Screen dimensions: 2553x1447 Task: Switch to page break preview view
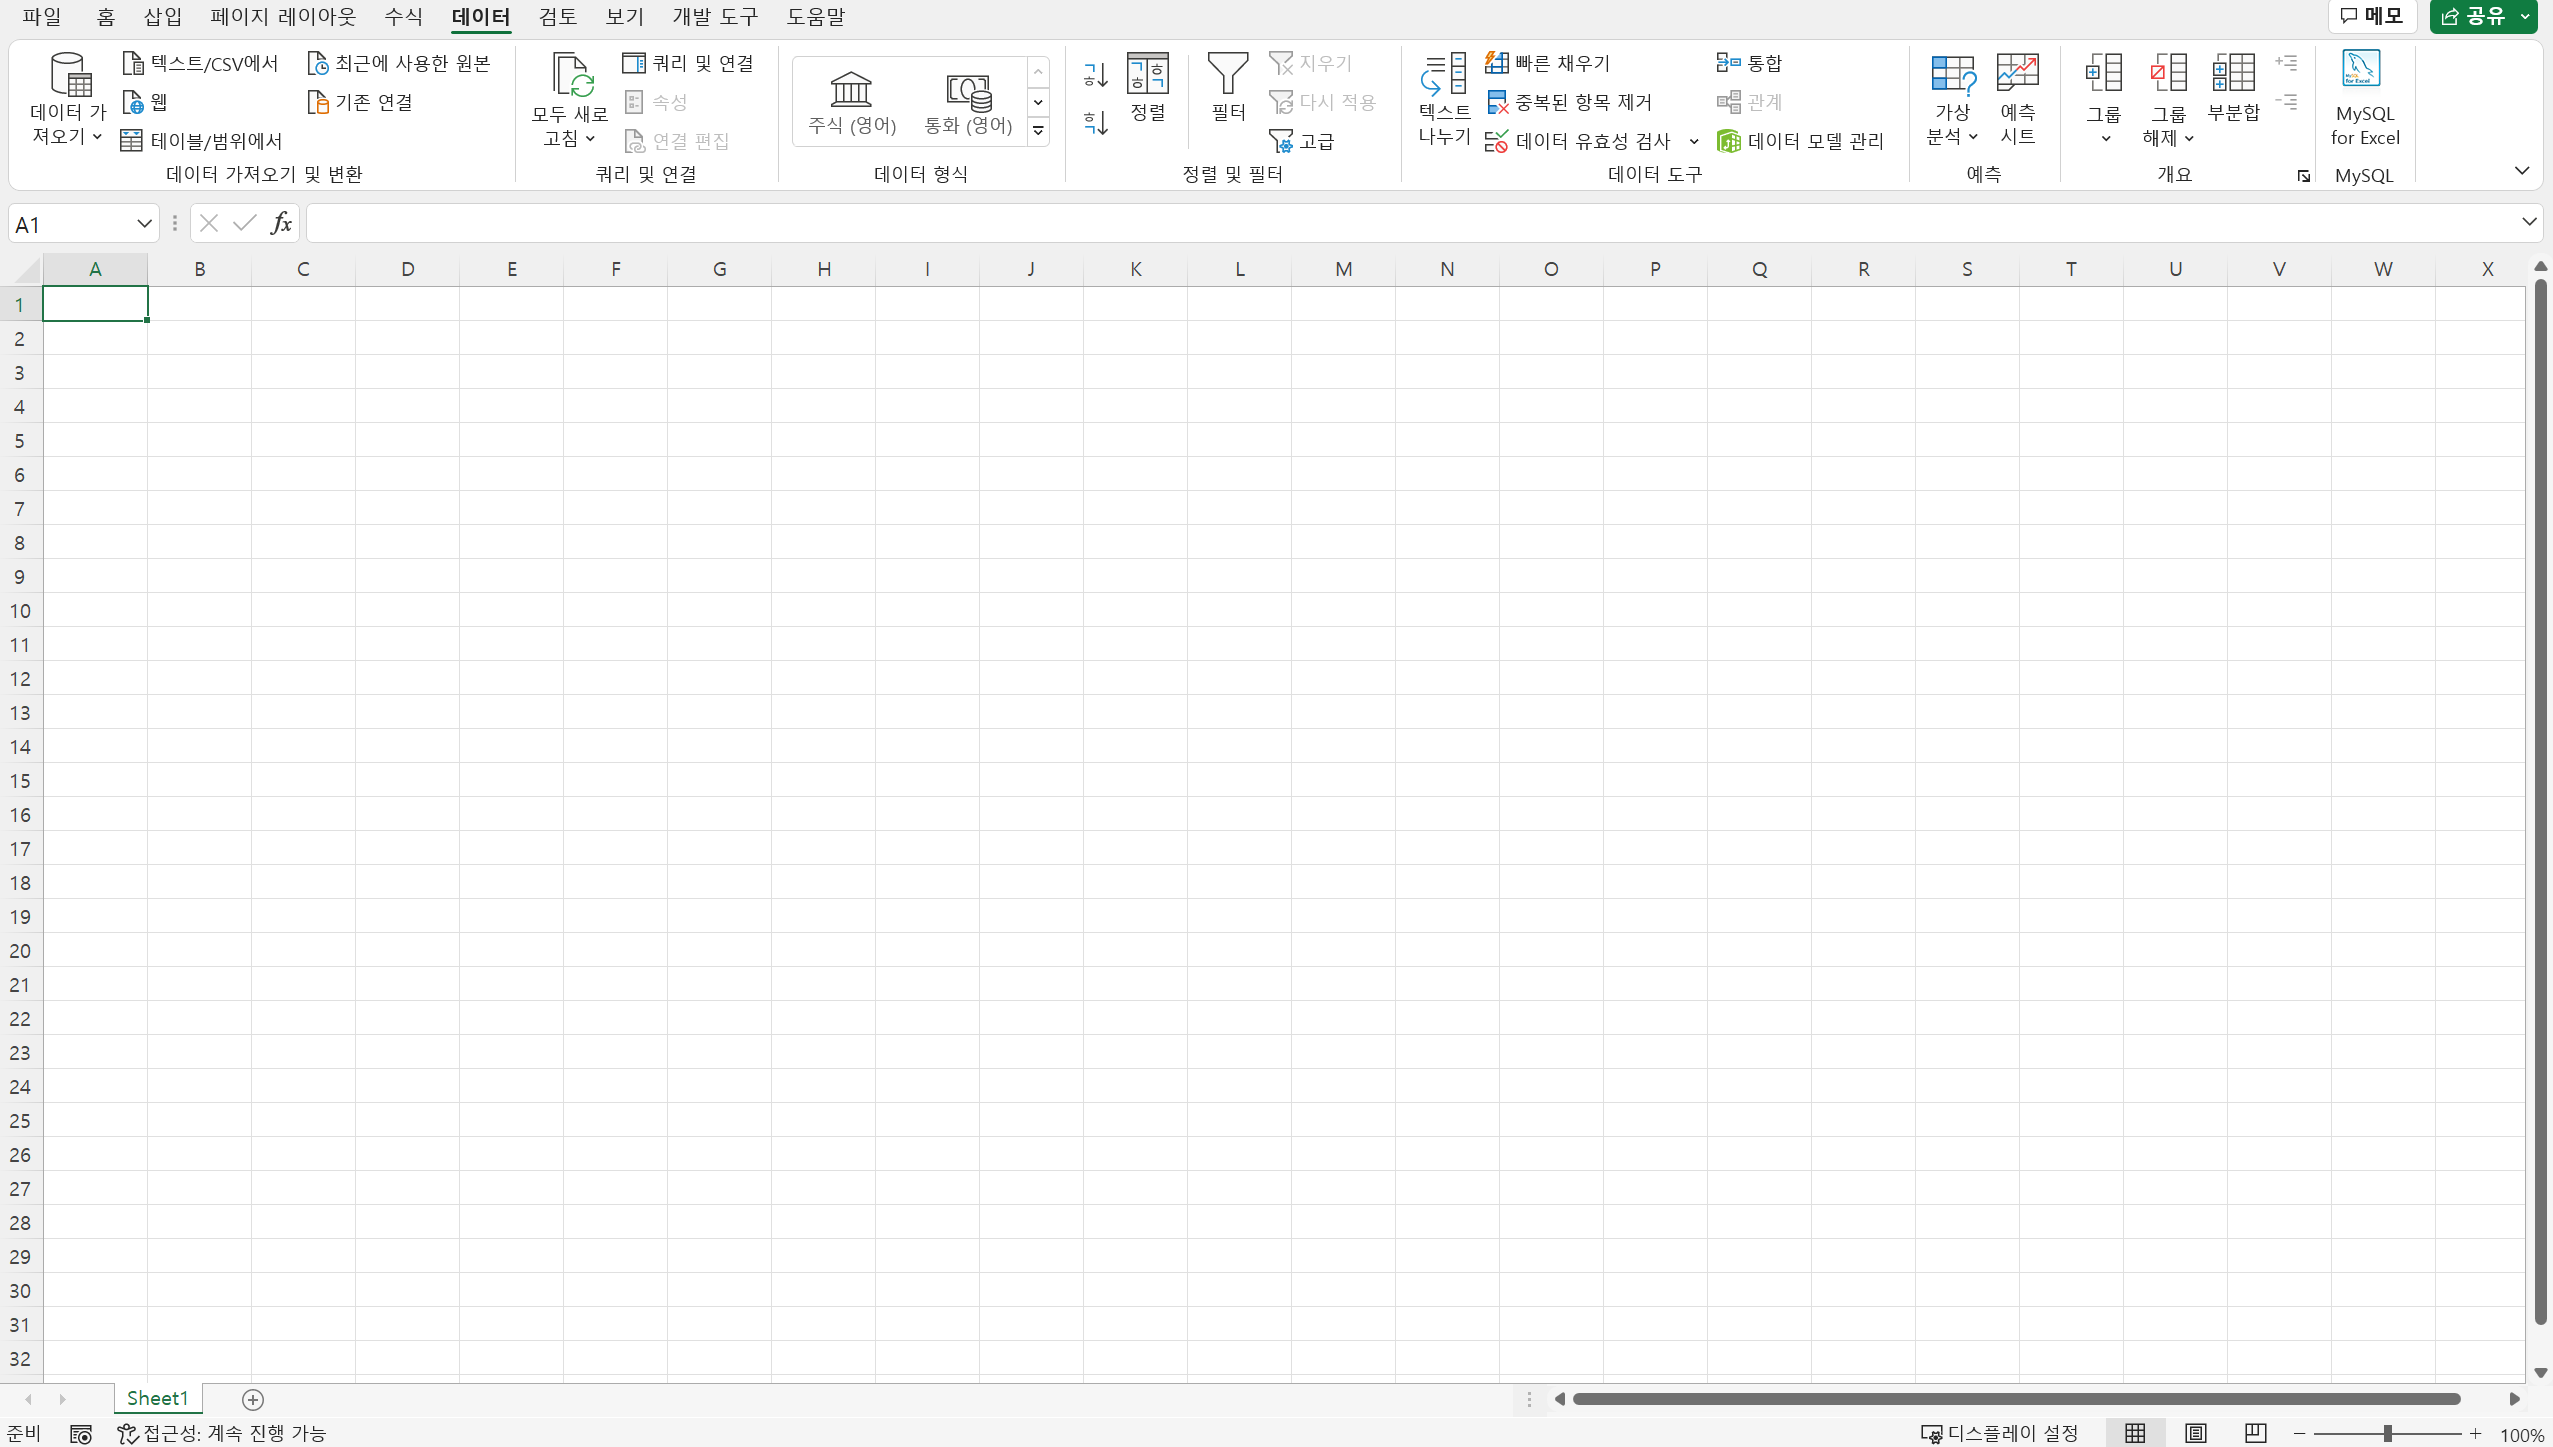point(2255,1433)
